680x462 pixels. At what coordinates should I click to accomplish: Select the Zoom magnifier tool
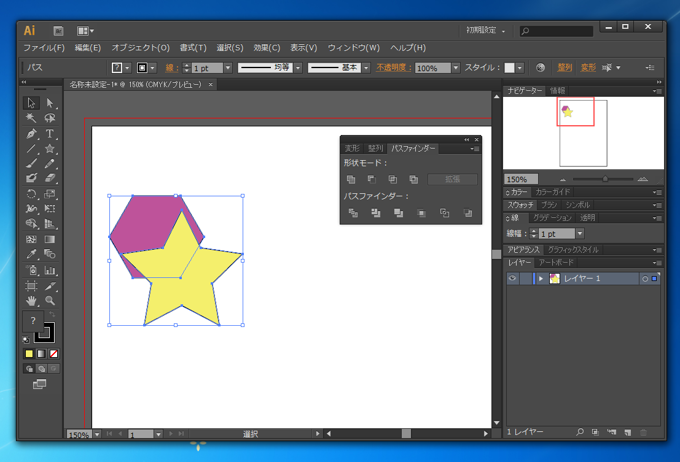pyautogui.click(x=50, y=301)
